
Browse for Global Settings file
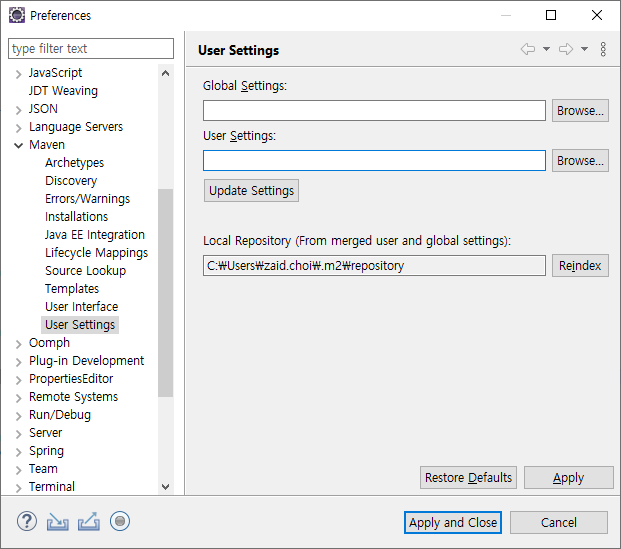[x=580, y=111]
